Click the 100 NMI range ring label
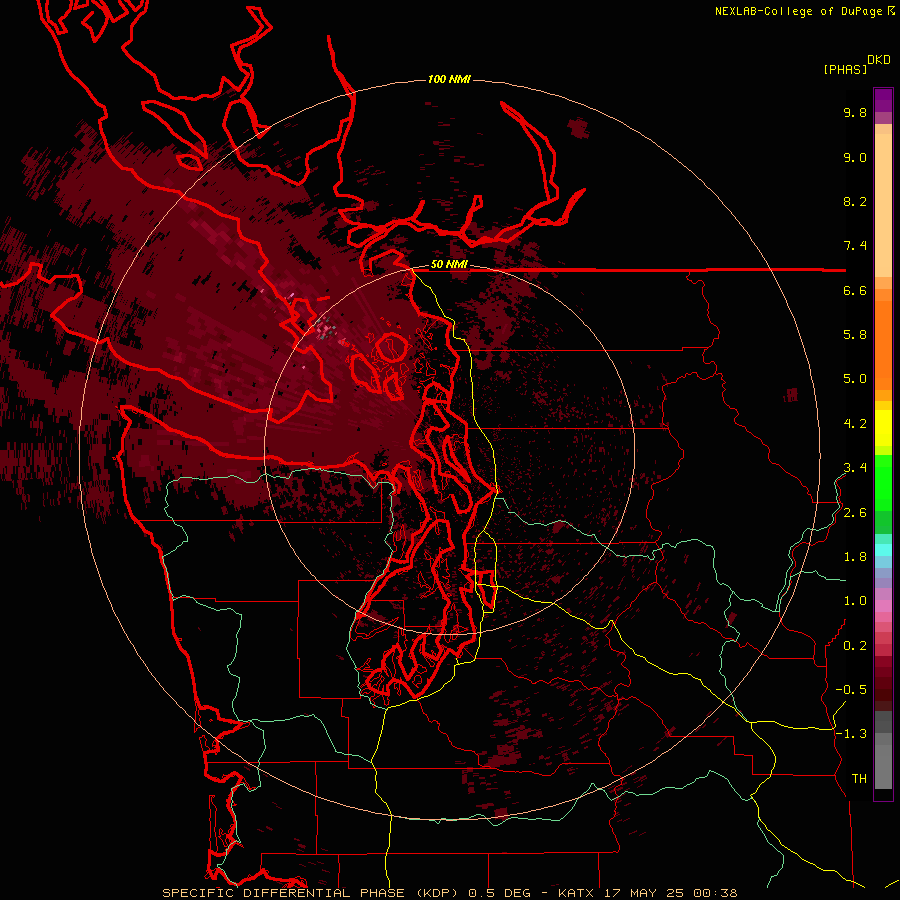The width and height of the screenshot is (900, 900). pyautogui.click(x=449, y=79)
